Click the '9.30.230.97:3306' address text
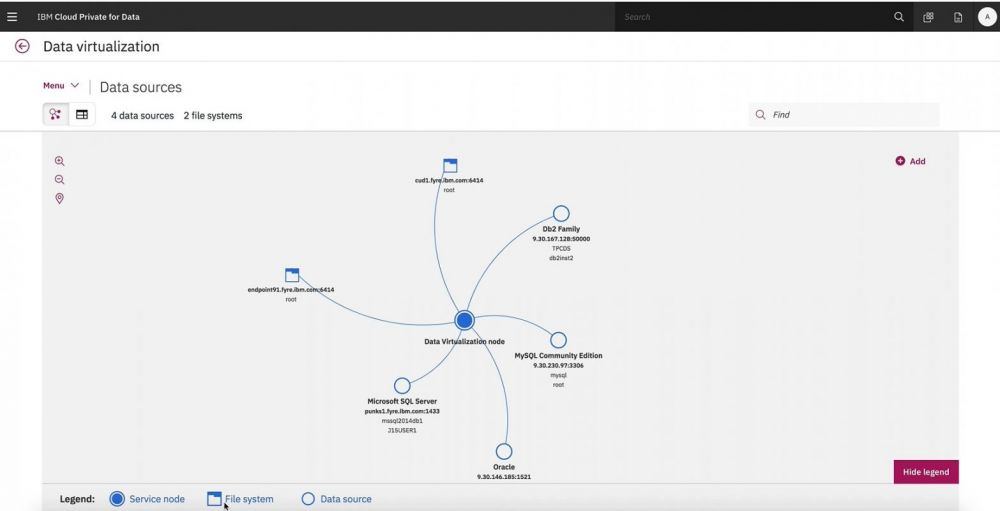Screen dimensions: 1000x511 tap(558, 366)
